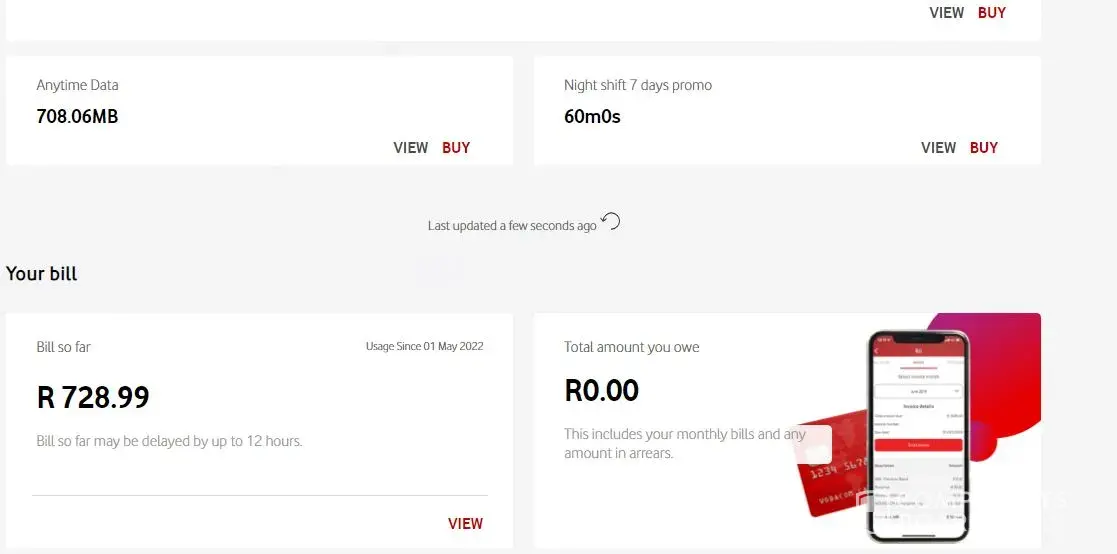Click BUY in the cut-off card above Night shift
This screenshot has height=554, width=1117.
[x=992, y=13]
